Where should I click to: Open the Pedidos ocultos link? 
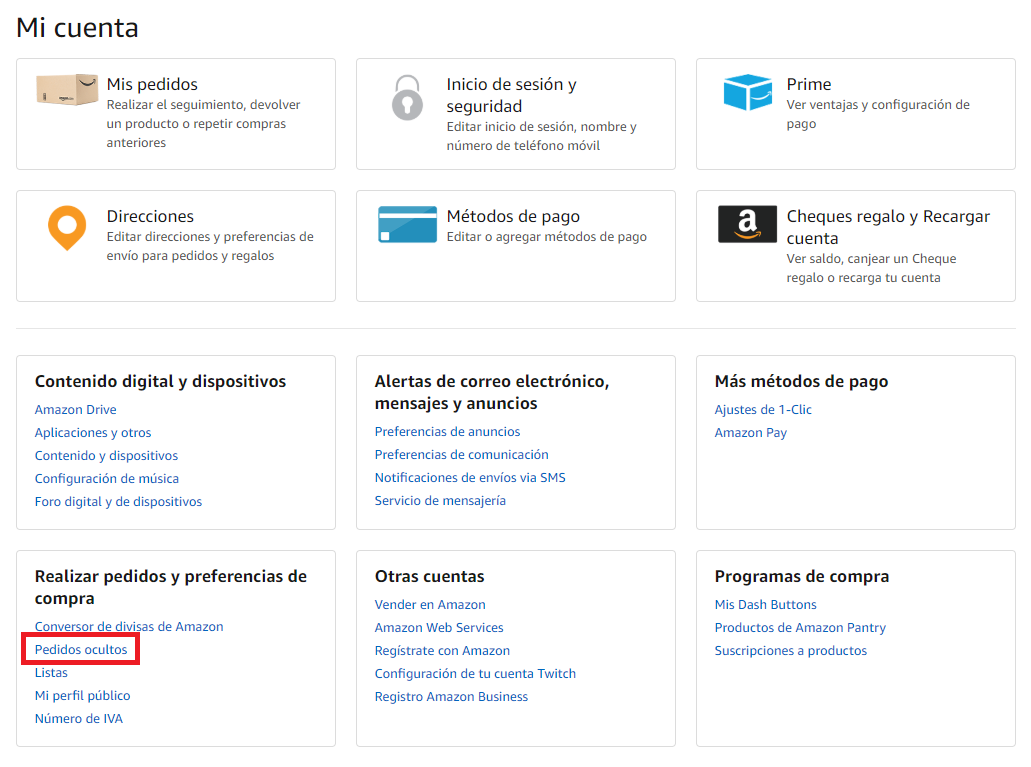pyautogui.click(x=81, y=649)
